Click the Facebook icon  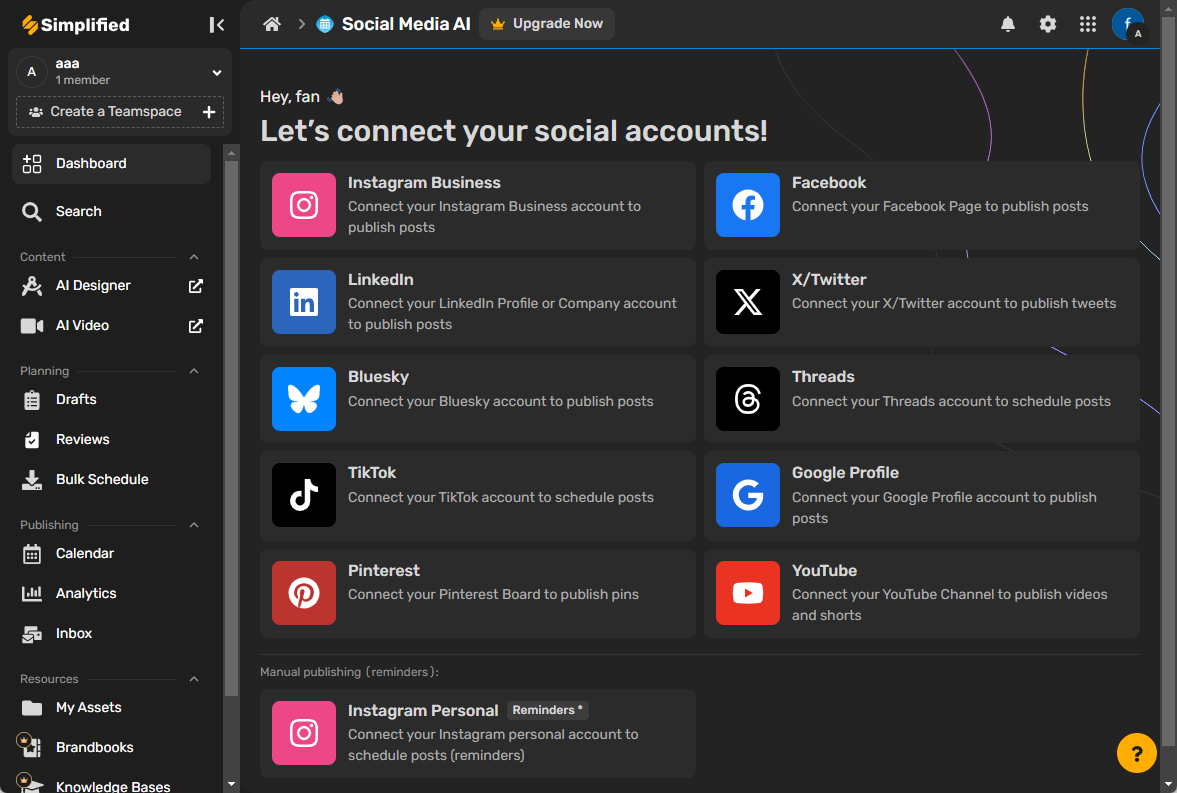(x=748, y=205)
